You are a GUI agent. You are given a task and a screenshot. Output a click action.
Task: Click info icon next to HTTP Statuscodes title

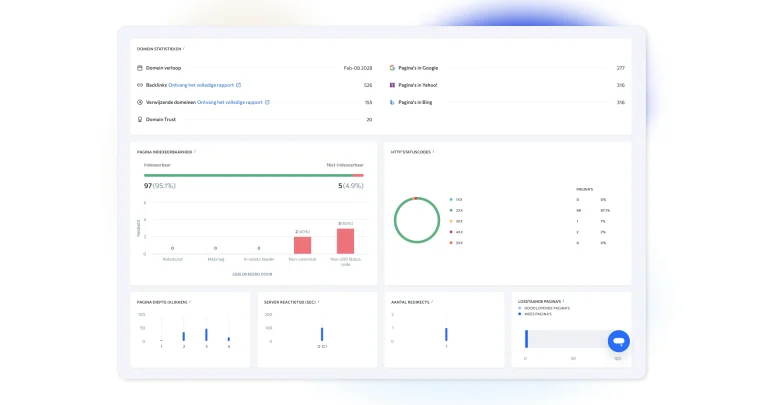point(433,152)
